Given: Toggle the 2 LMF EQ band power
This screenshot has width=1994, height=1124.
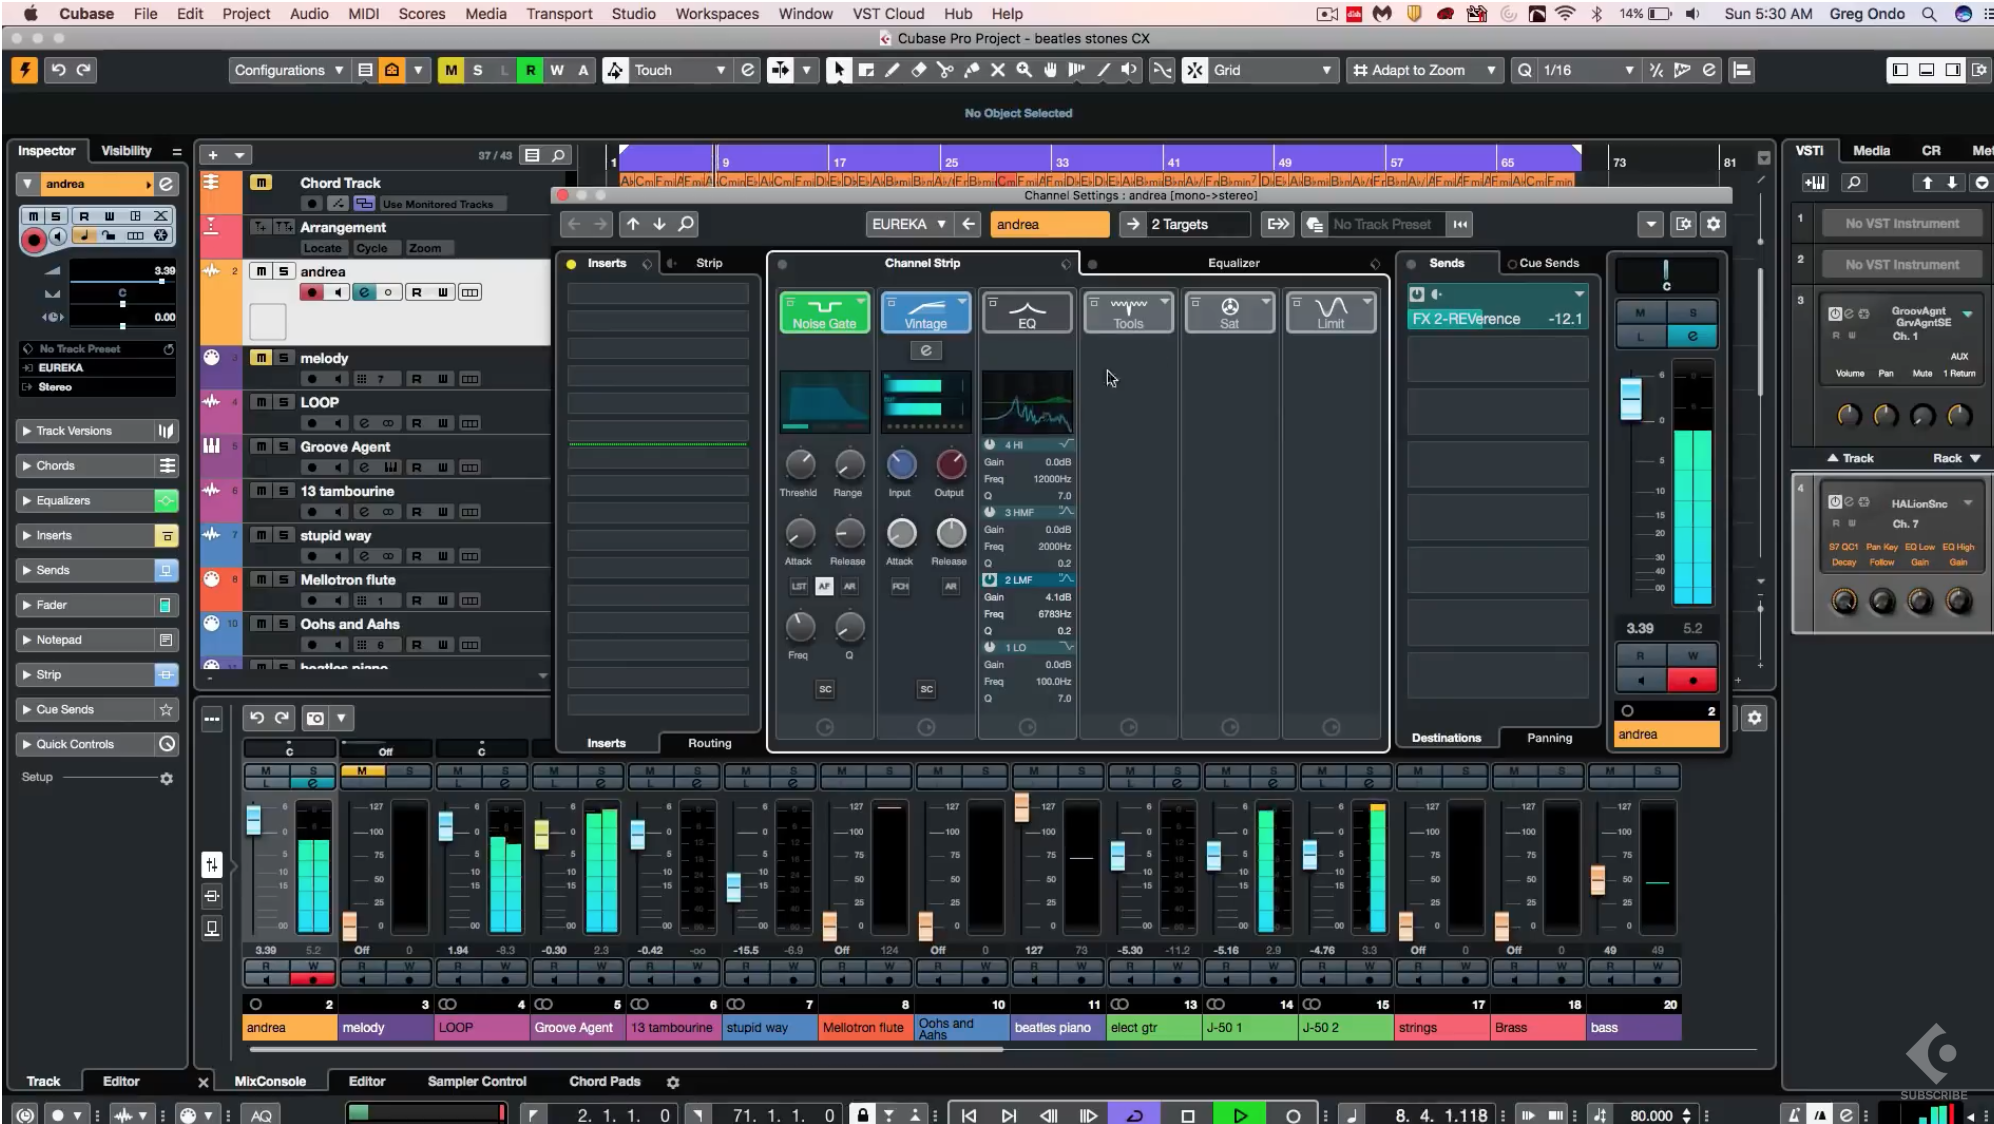Looking at the screenshot, I should click(x=990, y=580).
